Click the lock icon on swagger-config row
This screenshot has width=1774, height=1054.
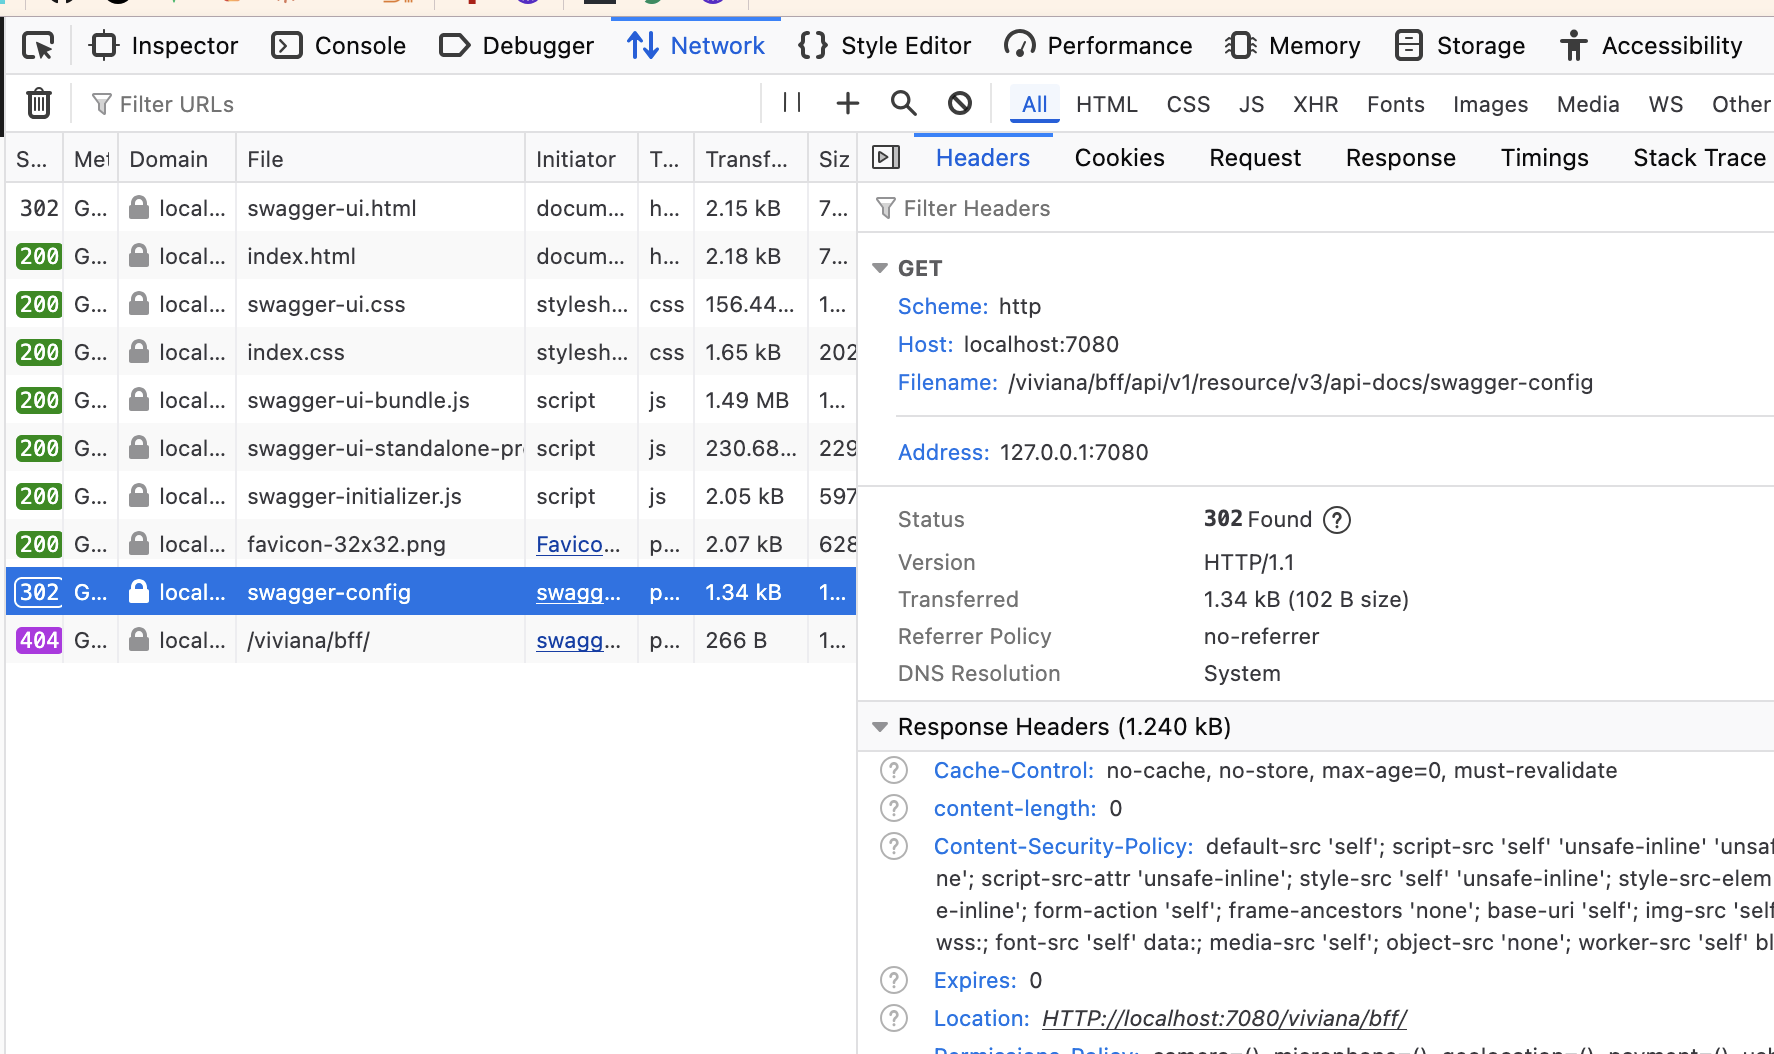(x=139, y=592)
